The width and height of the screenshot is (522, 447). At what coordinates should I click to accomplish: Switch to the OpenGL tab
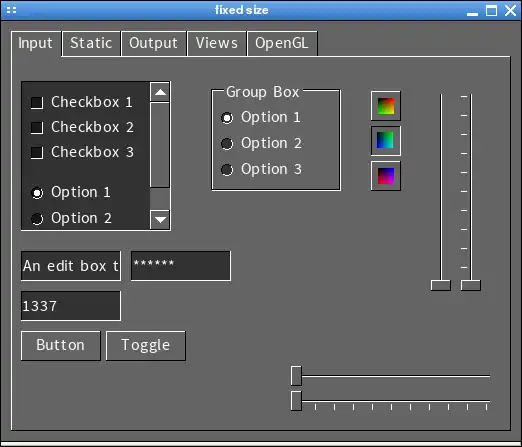click(x=282, y=43)
